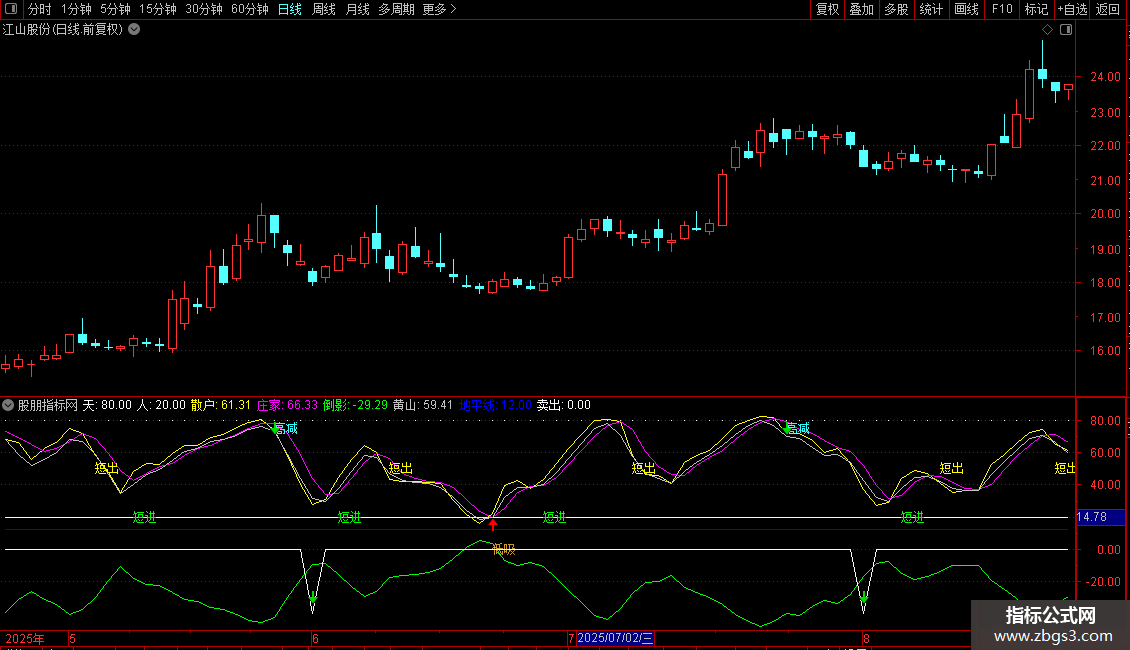Open F10 company information
This screenshot has width=1130, height=650.
(x=1001, y=10)
